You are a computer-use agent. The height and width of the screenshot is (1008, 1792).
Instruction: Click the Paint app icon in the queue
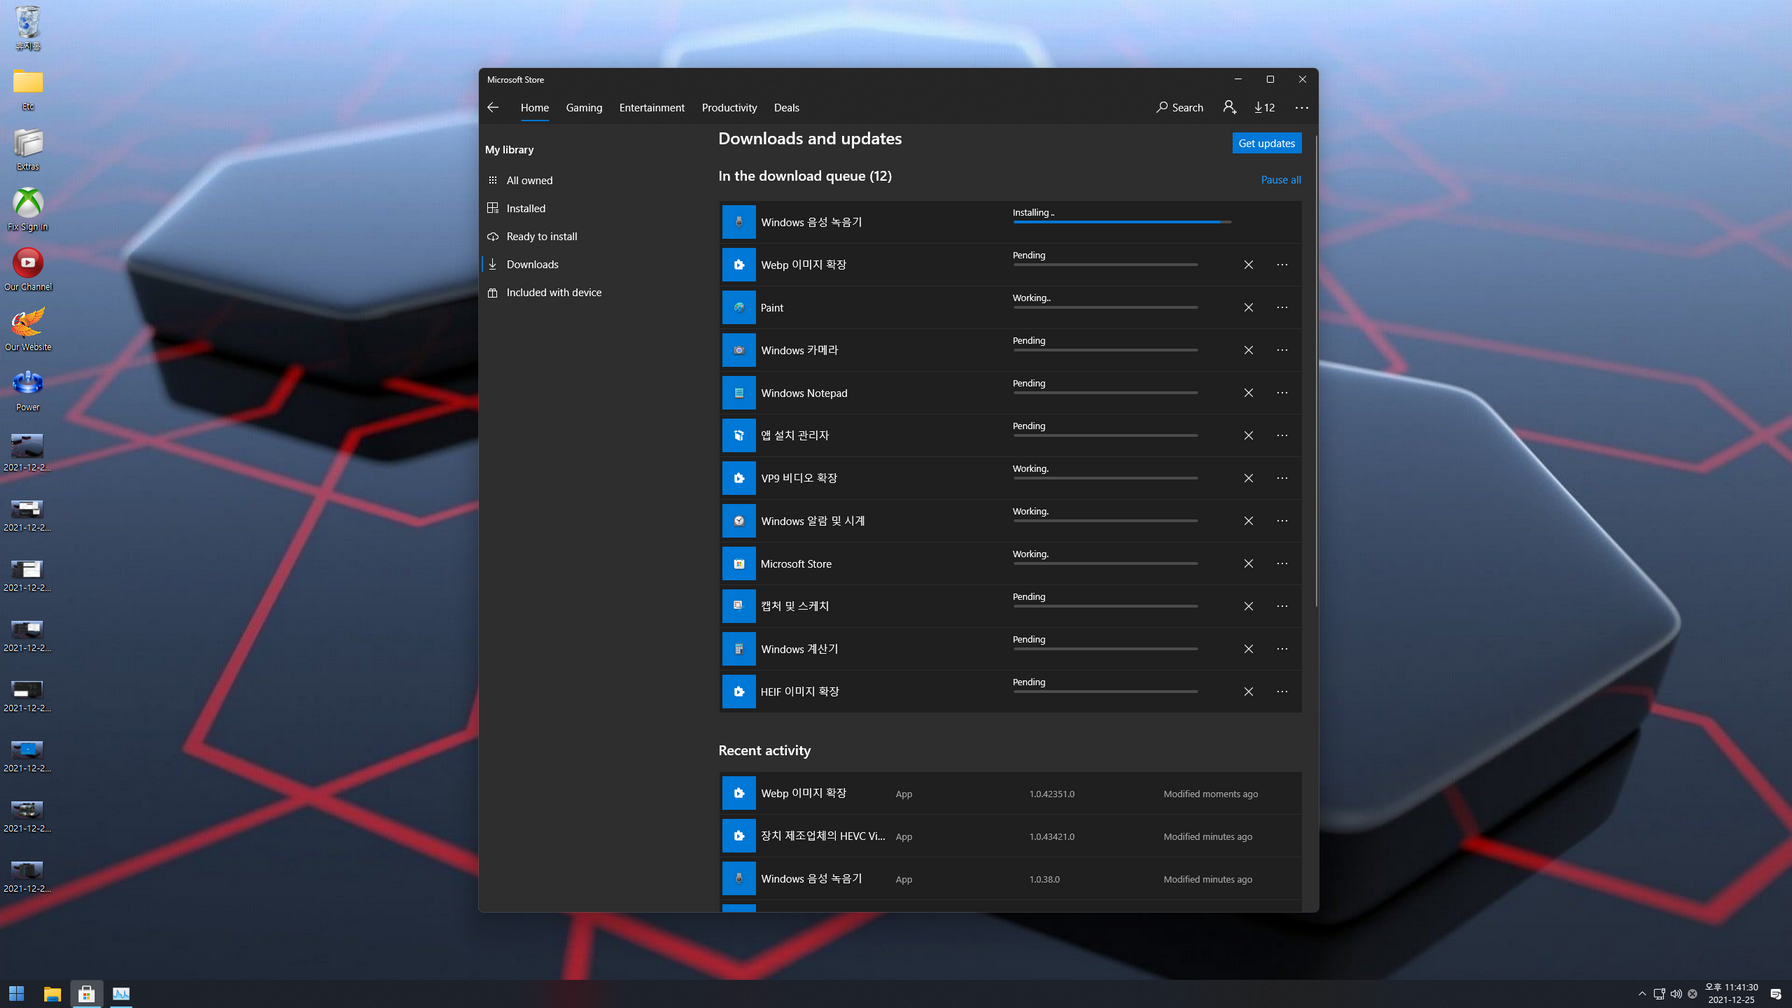point(739,307)
